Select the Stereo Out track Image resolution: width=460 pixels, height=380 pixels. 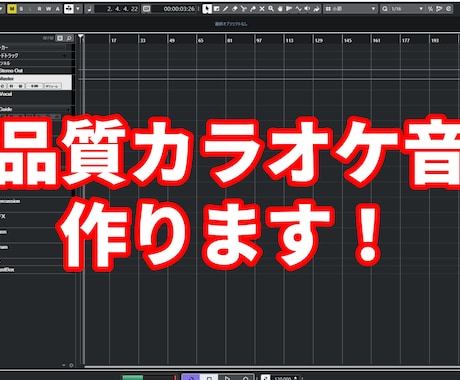click(36, 70)
